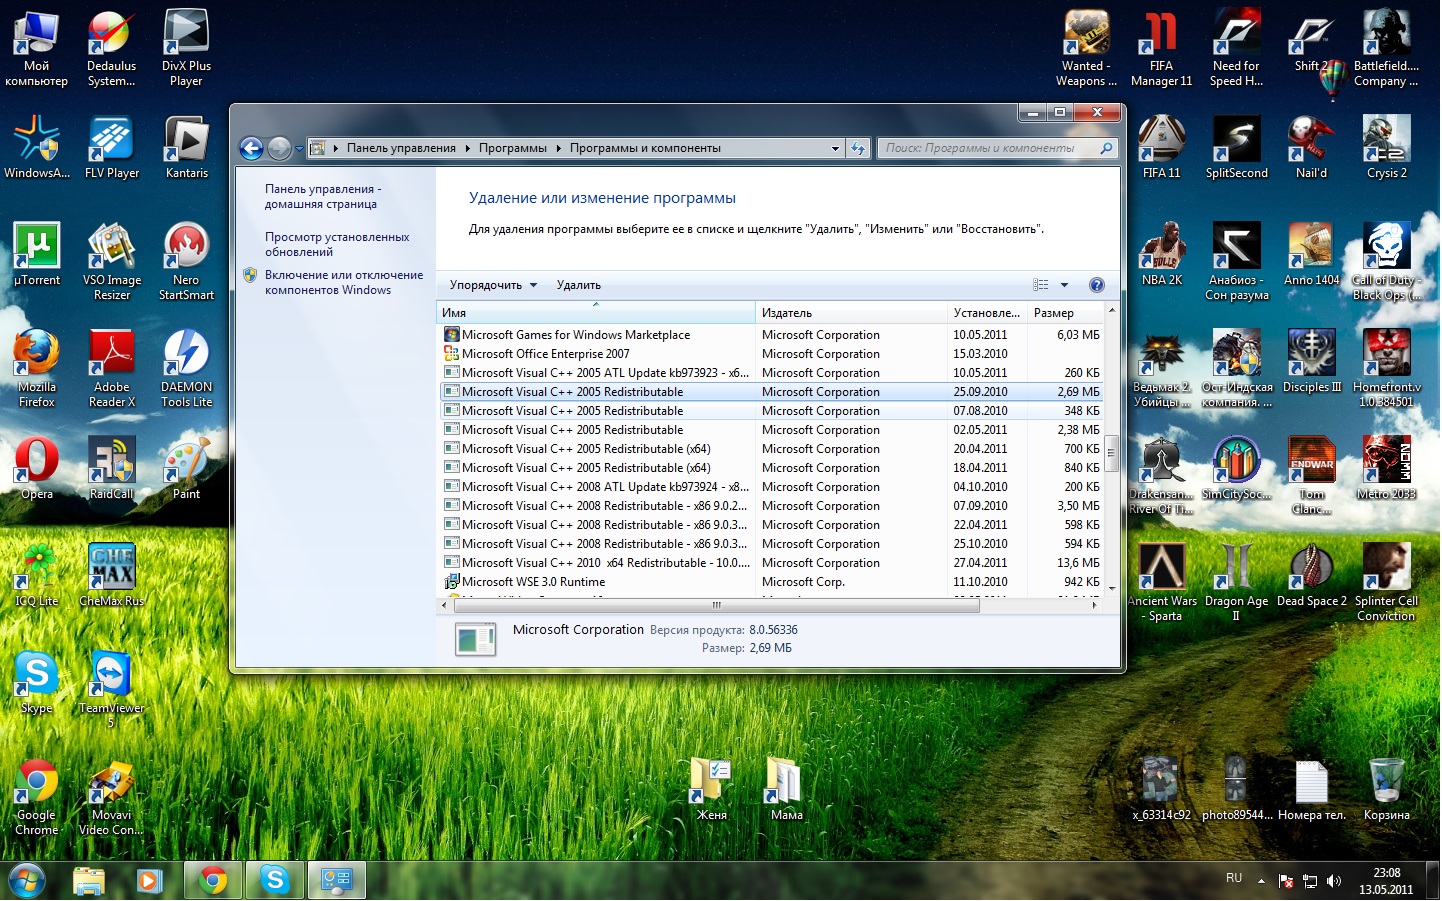Screen dimensions: 1442x901
Task: Select Номера тел. text file
Action: coord(1312,790)
